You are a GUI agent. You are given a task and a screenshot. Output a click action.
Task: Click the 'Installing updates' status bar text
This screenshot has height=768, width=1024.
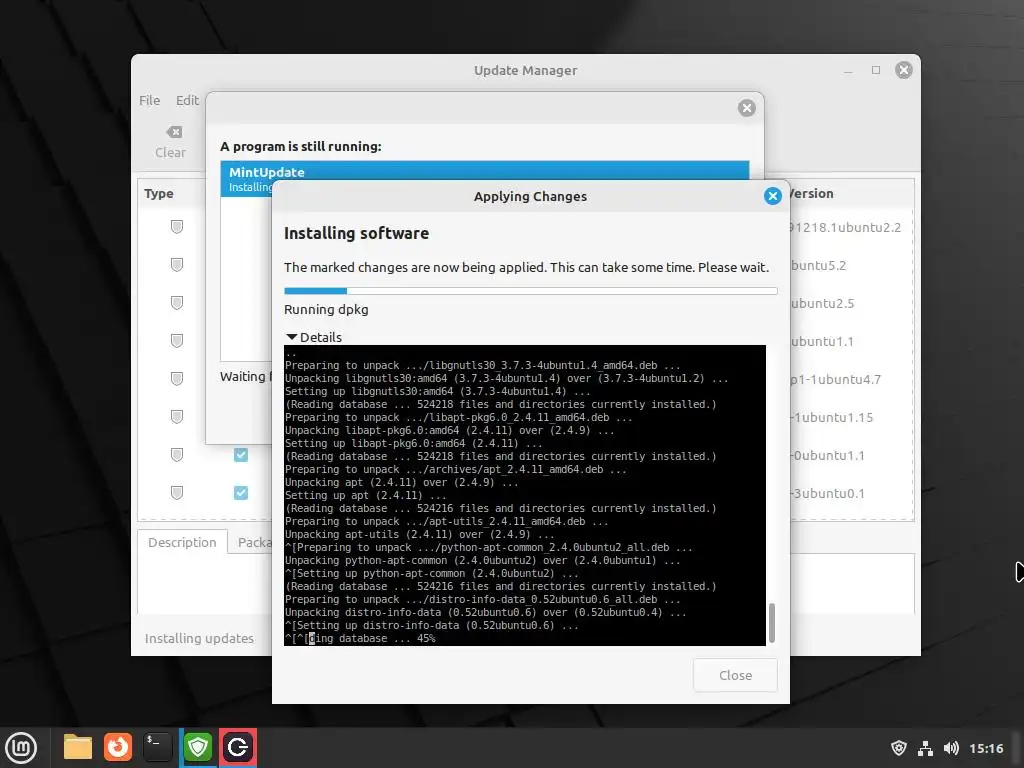(x=199, y=638)
